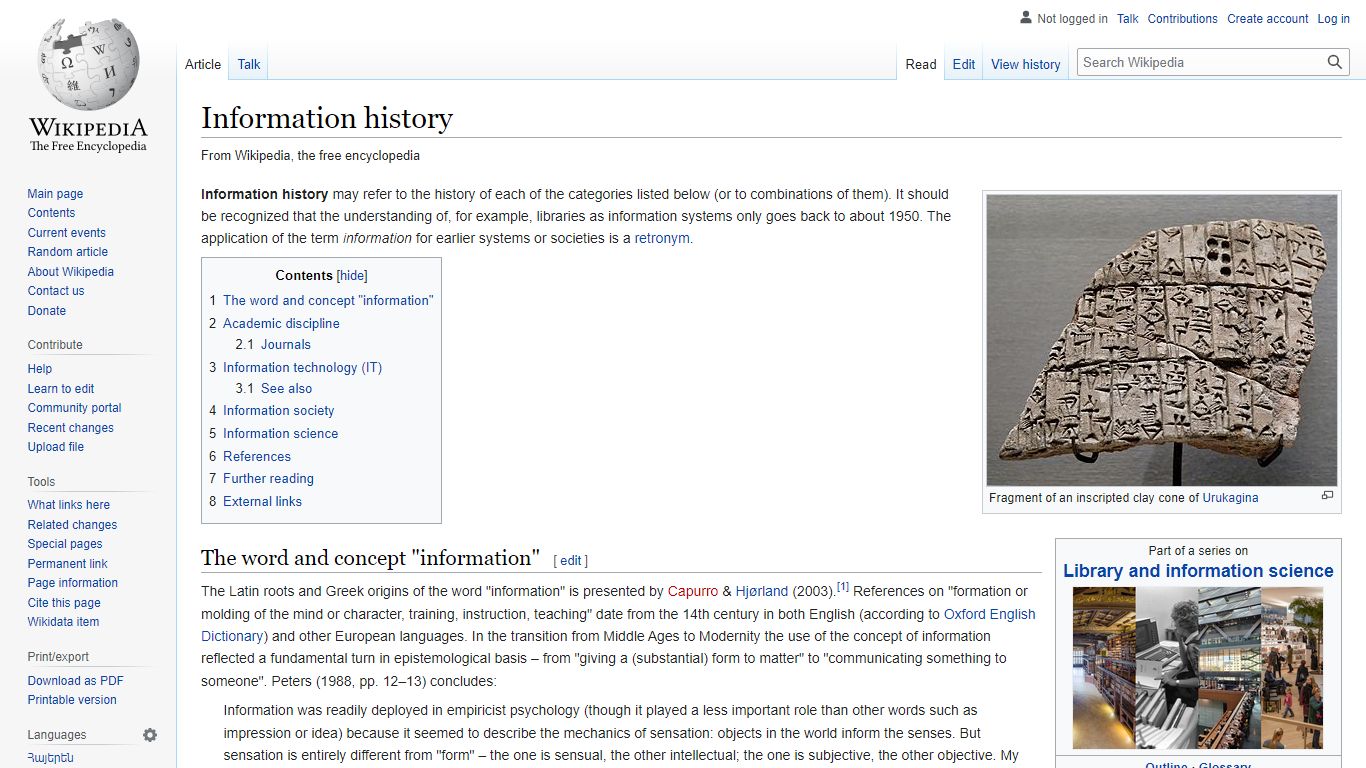
Task: Jump to See also subsection in contents
Action: (x=274, y=389)
